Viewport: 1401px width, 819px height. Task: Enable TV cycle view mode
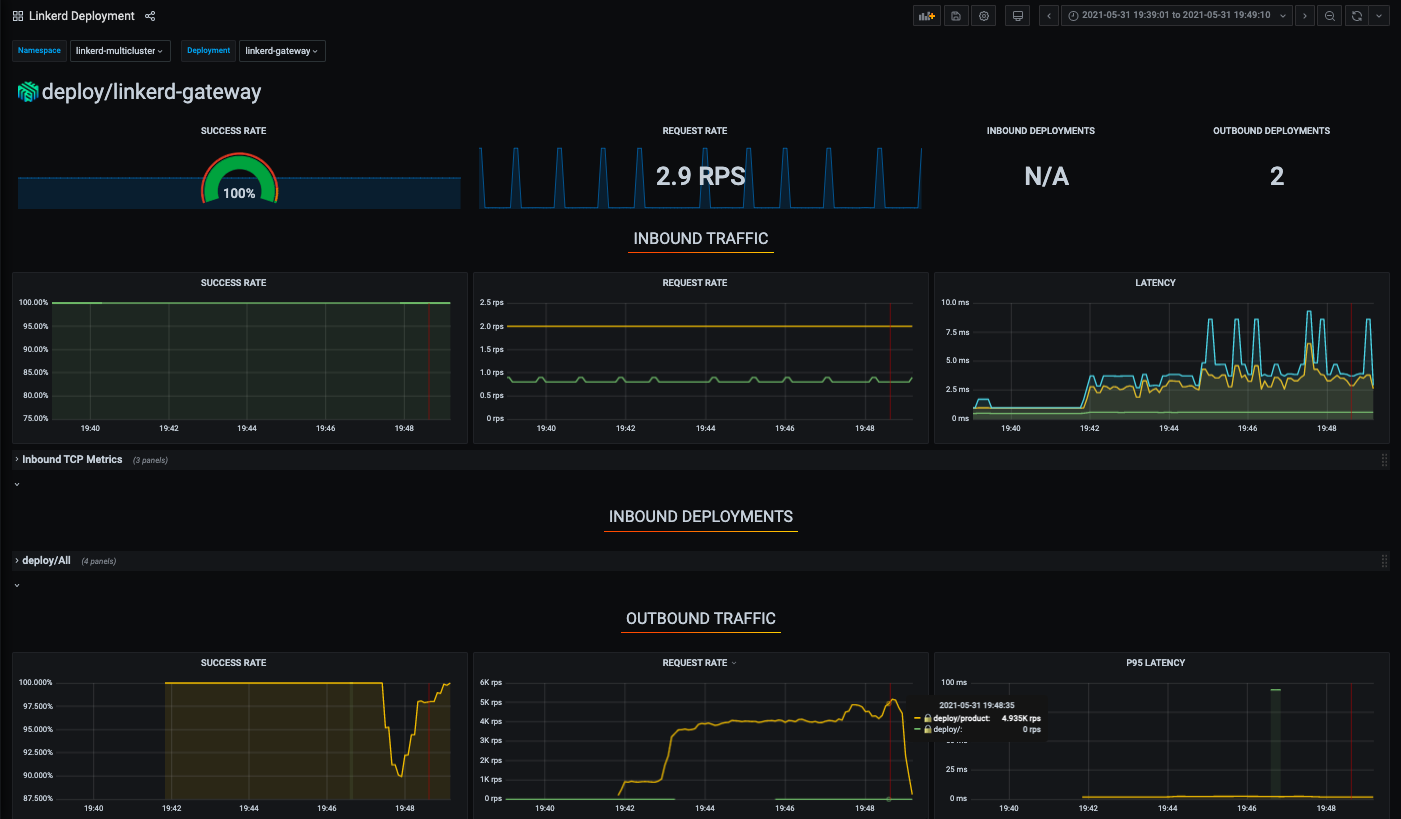point(1017,15)
